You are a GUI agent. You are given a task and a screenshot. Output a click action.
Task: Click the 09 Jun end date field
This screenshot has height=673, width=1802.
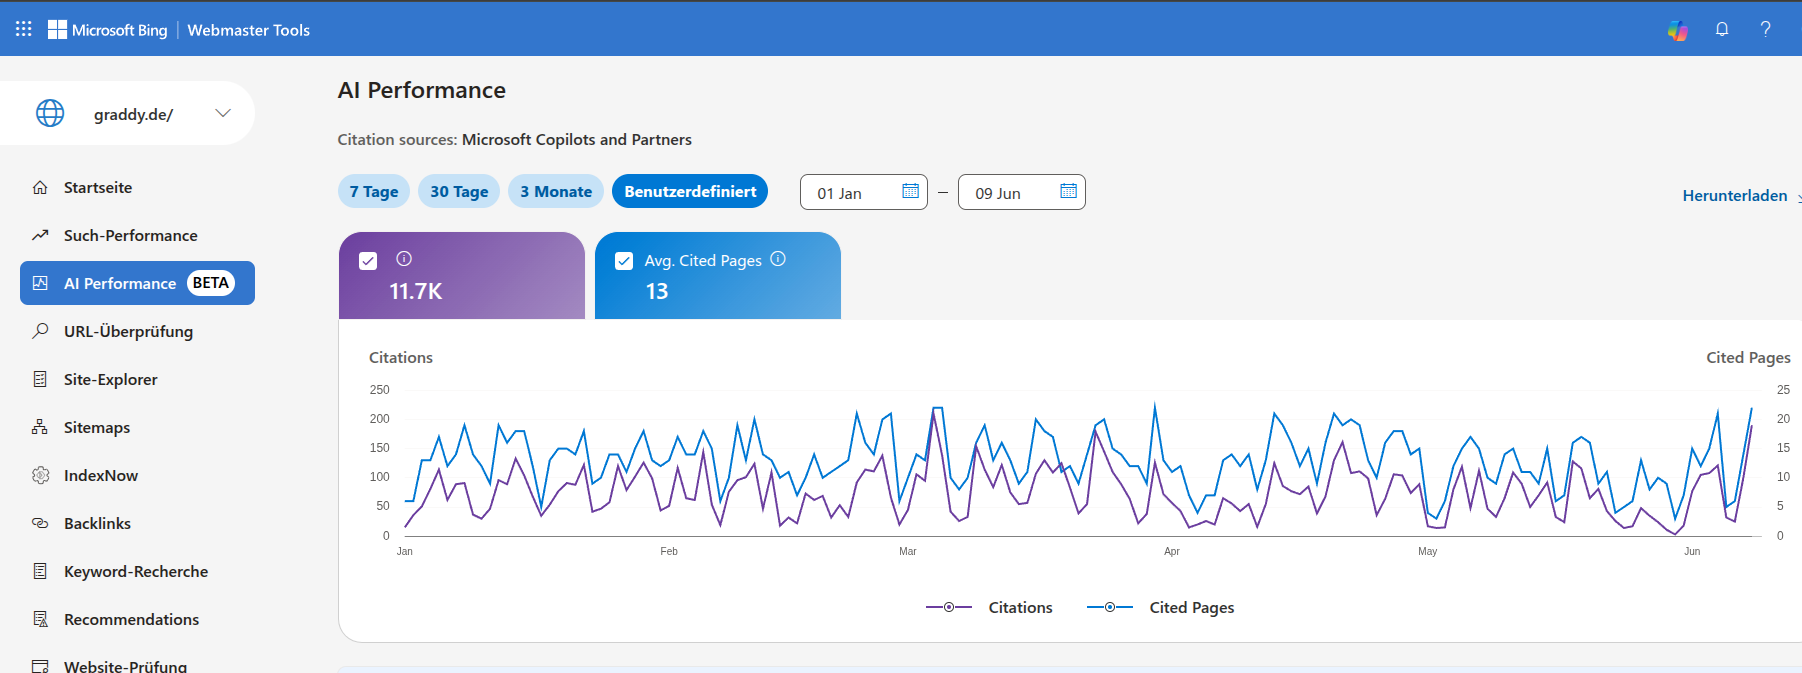click(1021, 192)
